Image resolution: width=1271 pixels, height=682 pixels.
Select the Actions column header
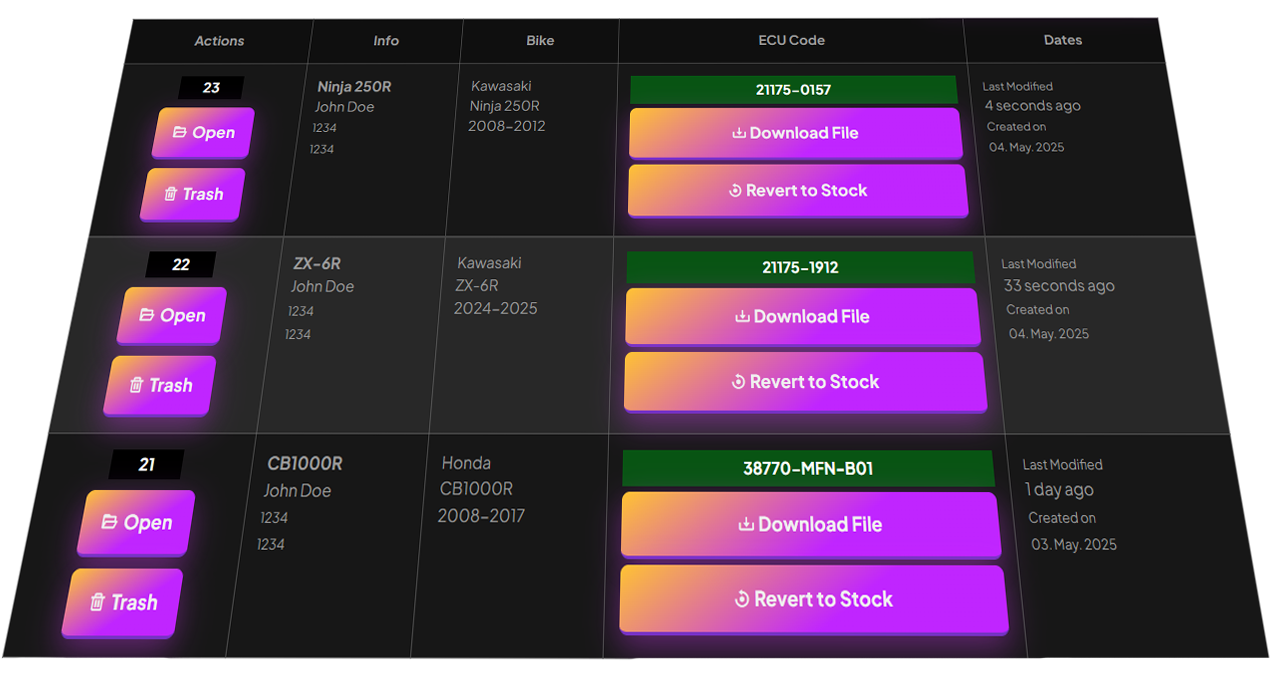coord(219,41)
